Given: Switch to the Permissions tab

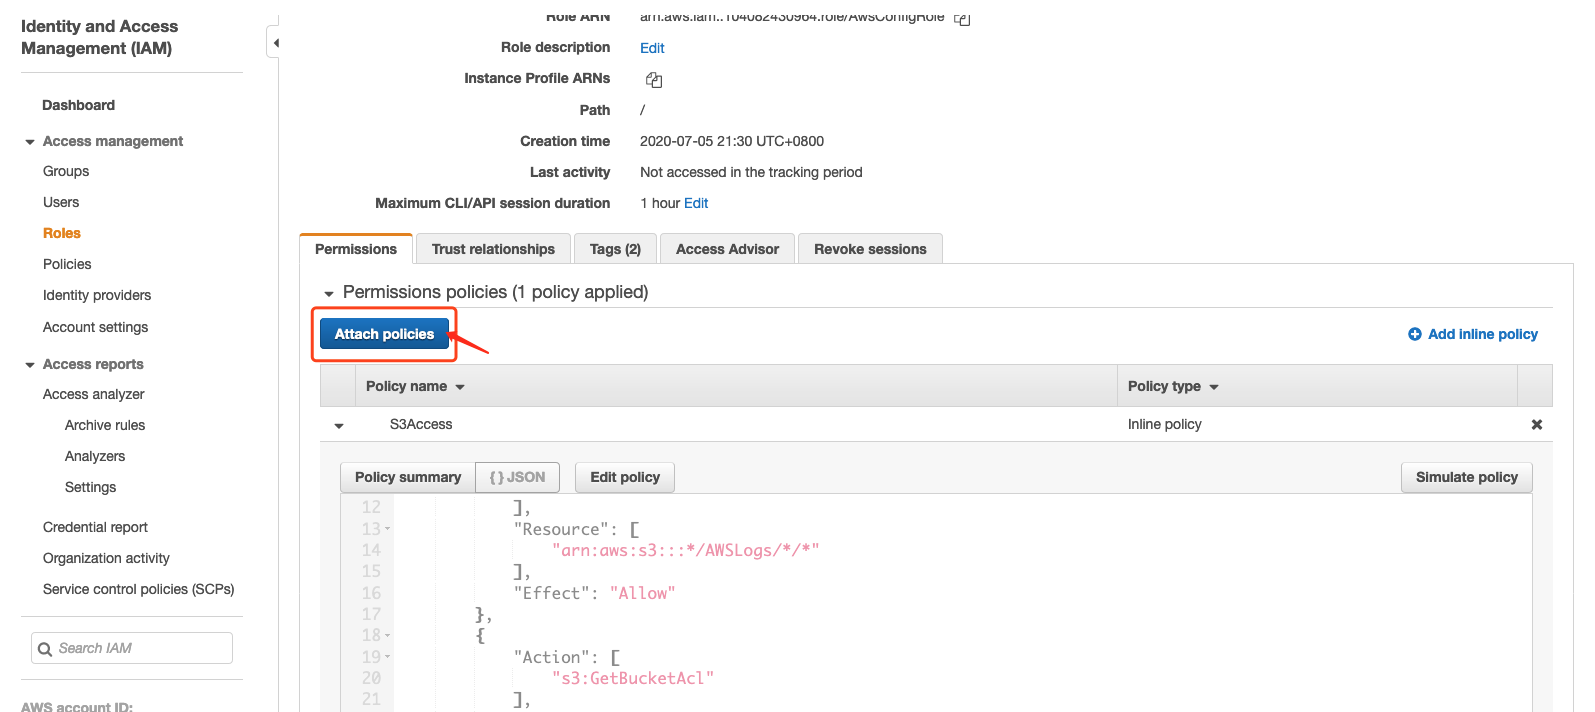Looking at the screenshot, I should tap(356, 249).
